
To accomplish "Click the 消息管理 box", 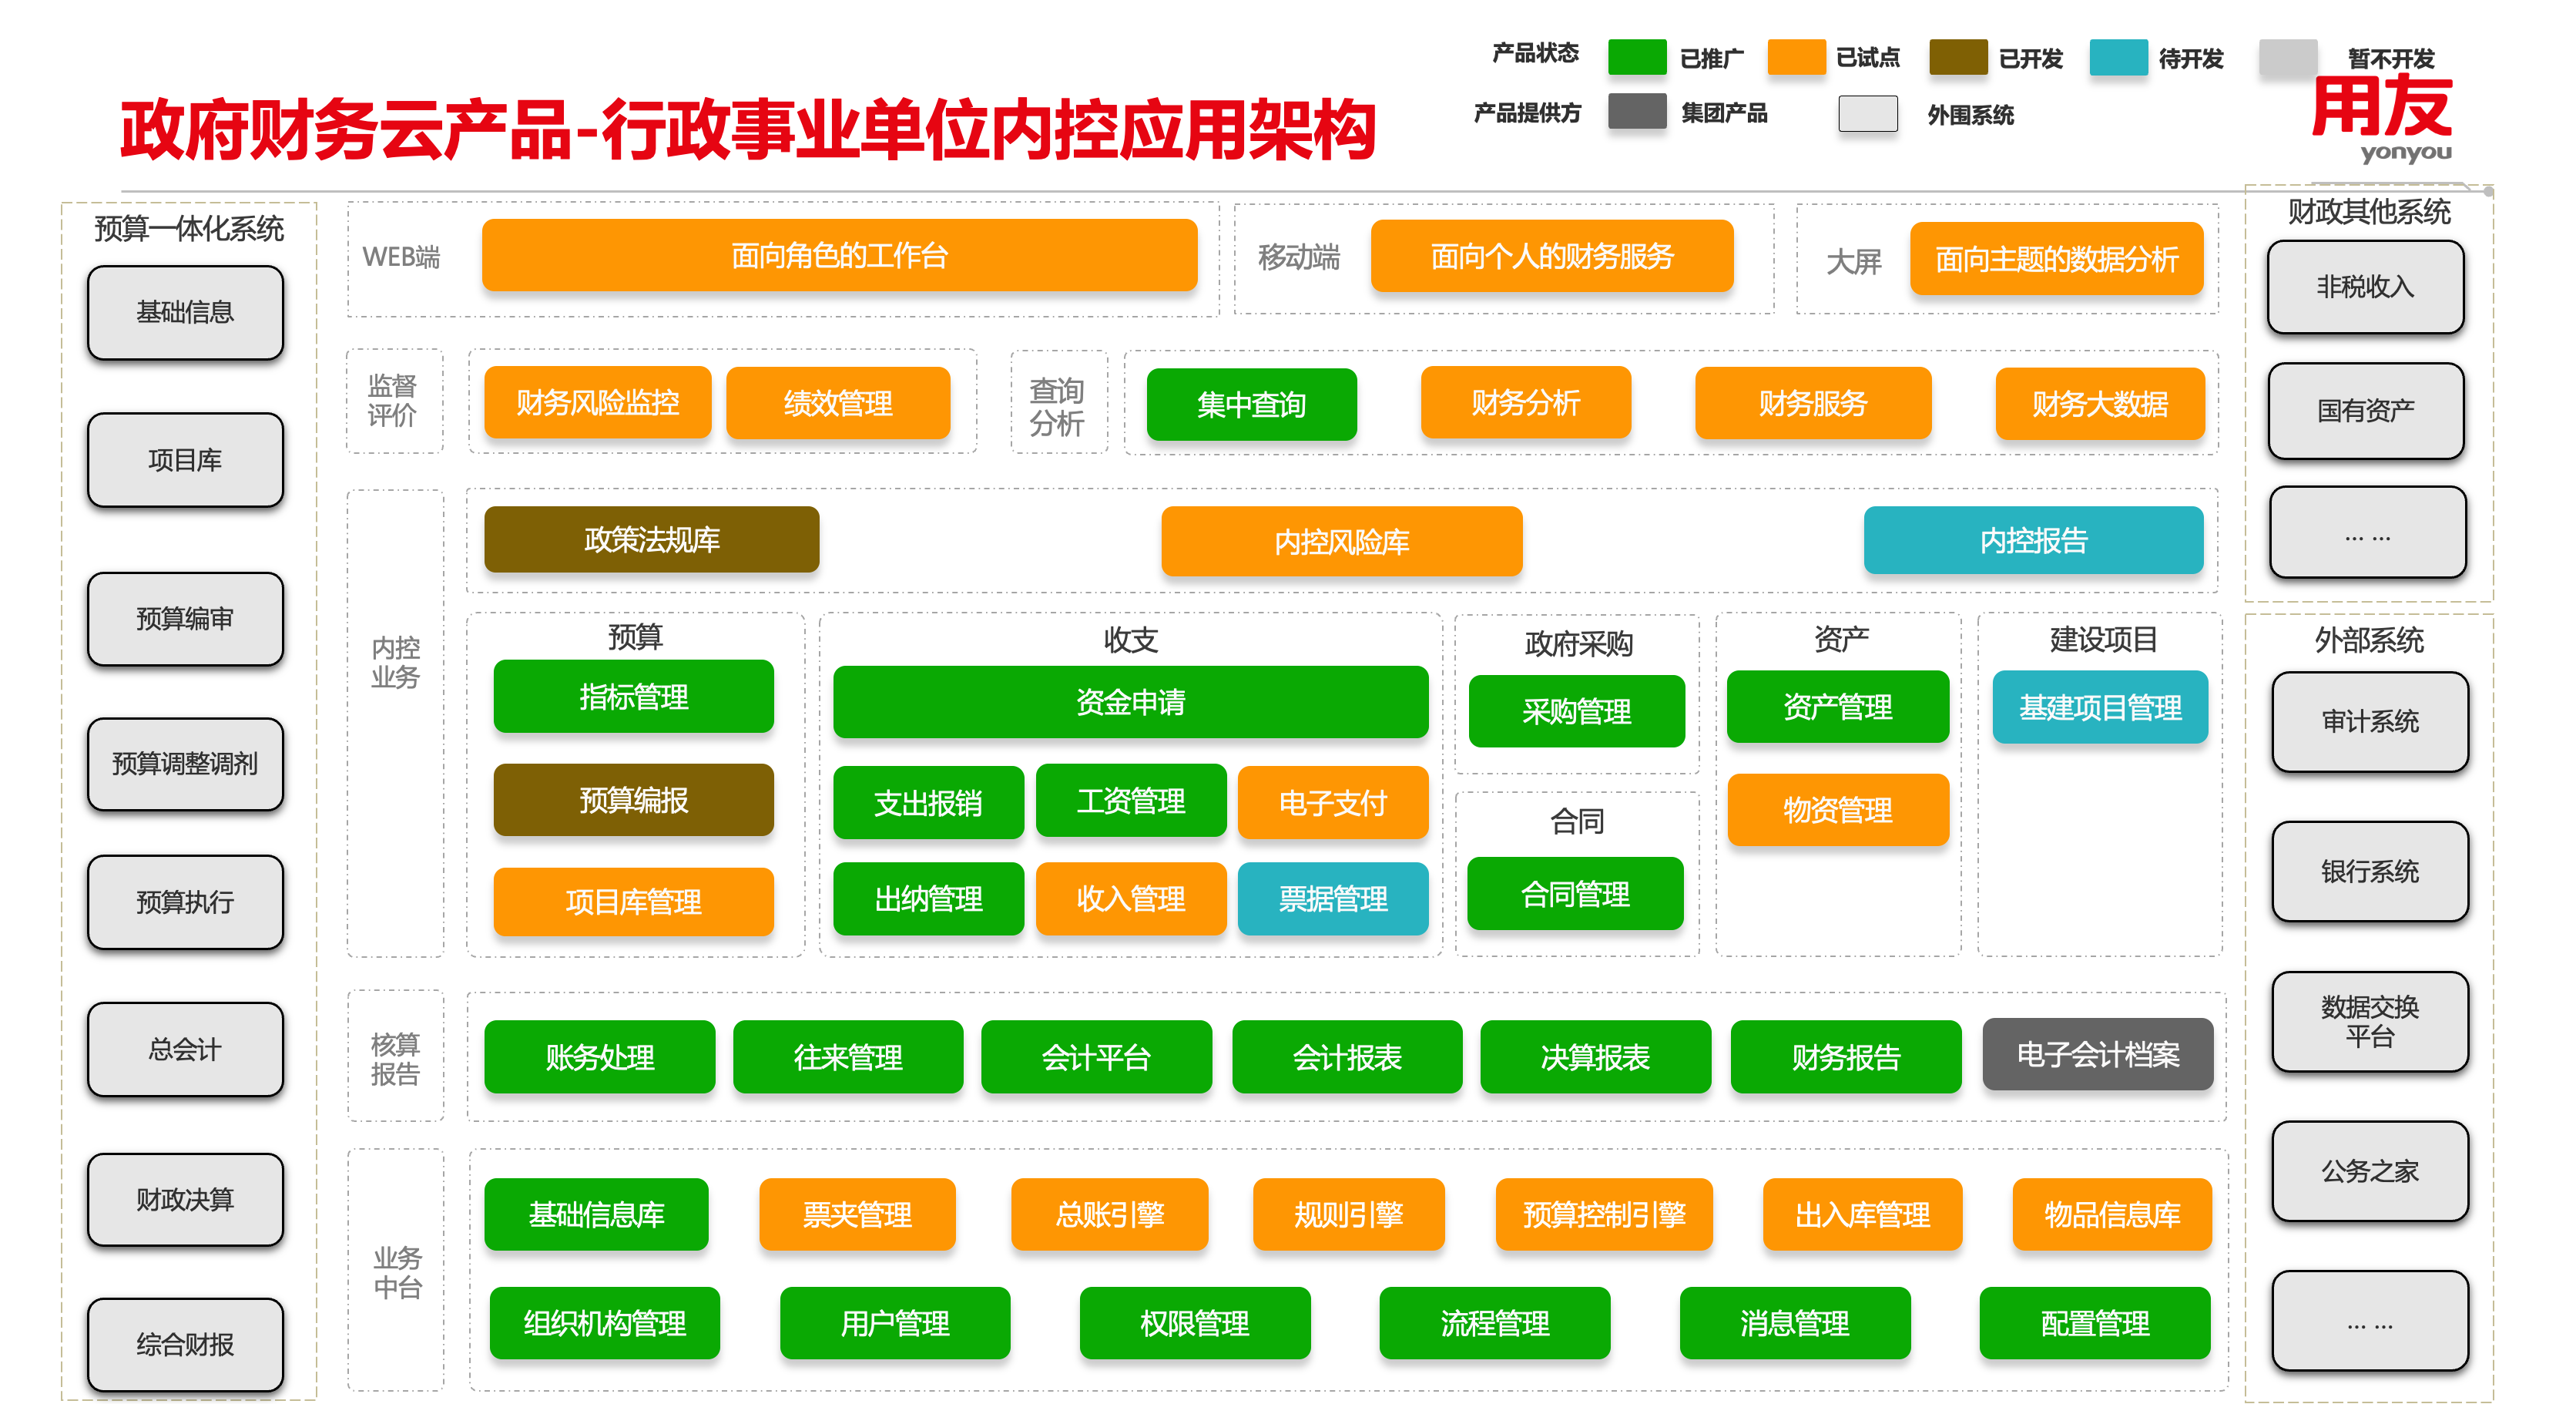I will [x=1795, y=1323].
